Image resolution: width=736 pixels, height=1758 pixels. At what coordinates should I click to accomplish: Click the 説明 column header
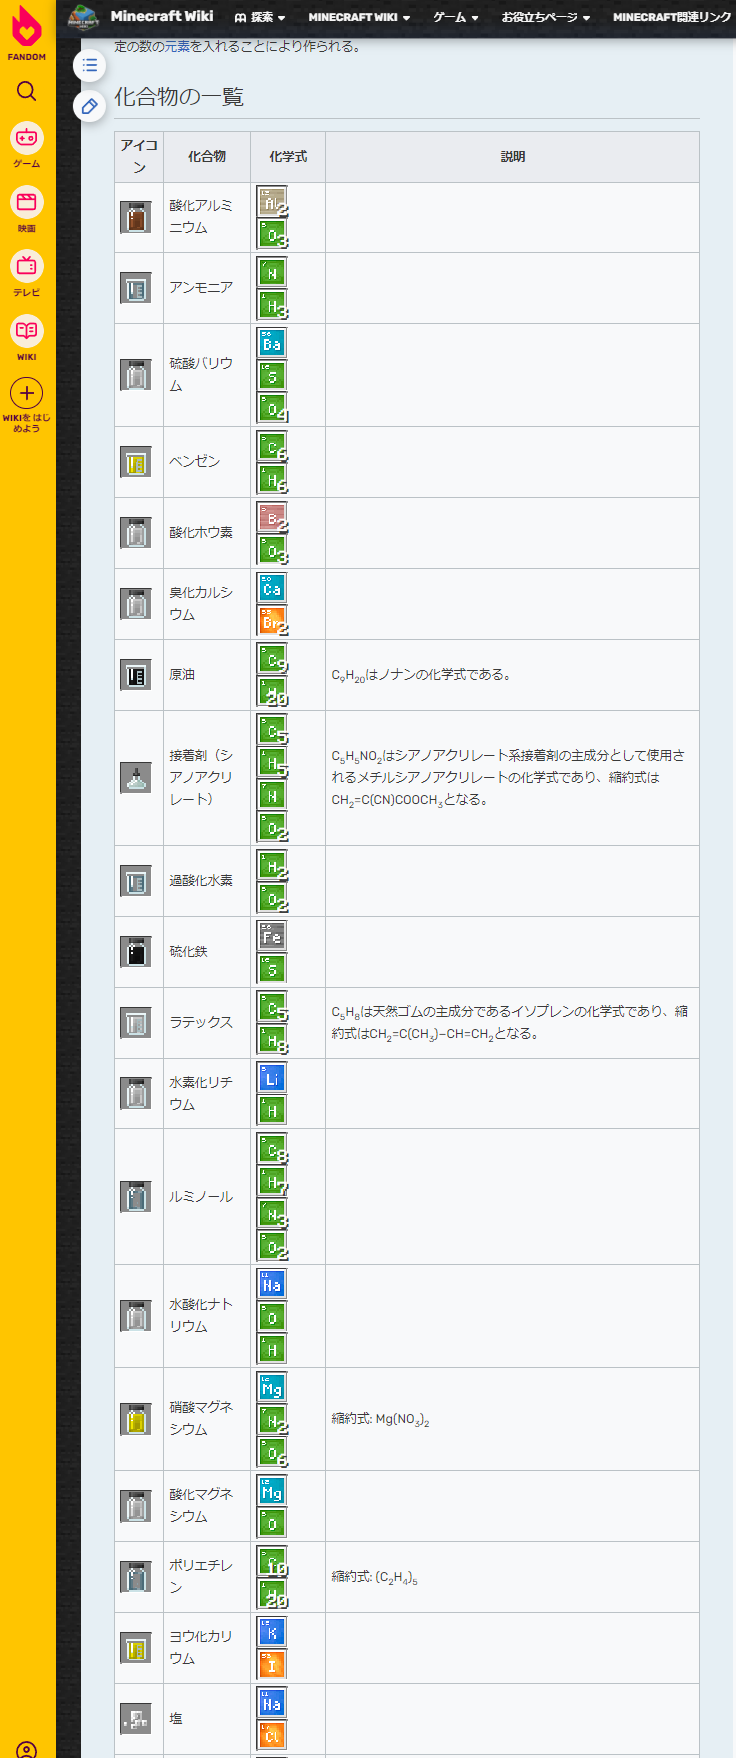(512, 157)
